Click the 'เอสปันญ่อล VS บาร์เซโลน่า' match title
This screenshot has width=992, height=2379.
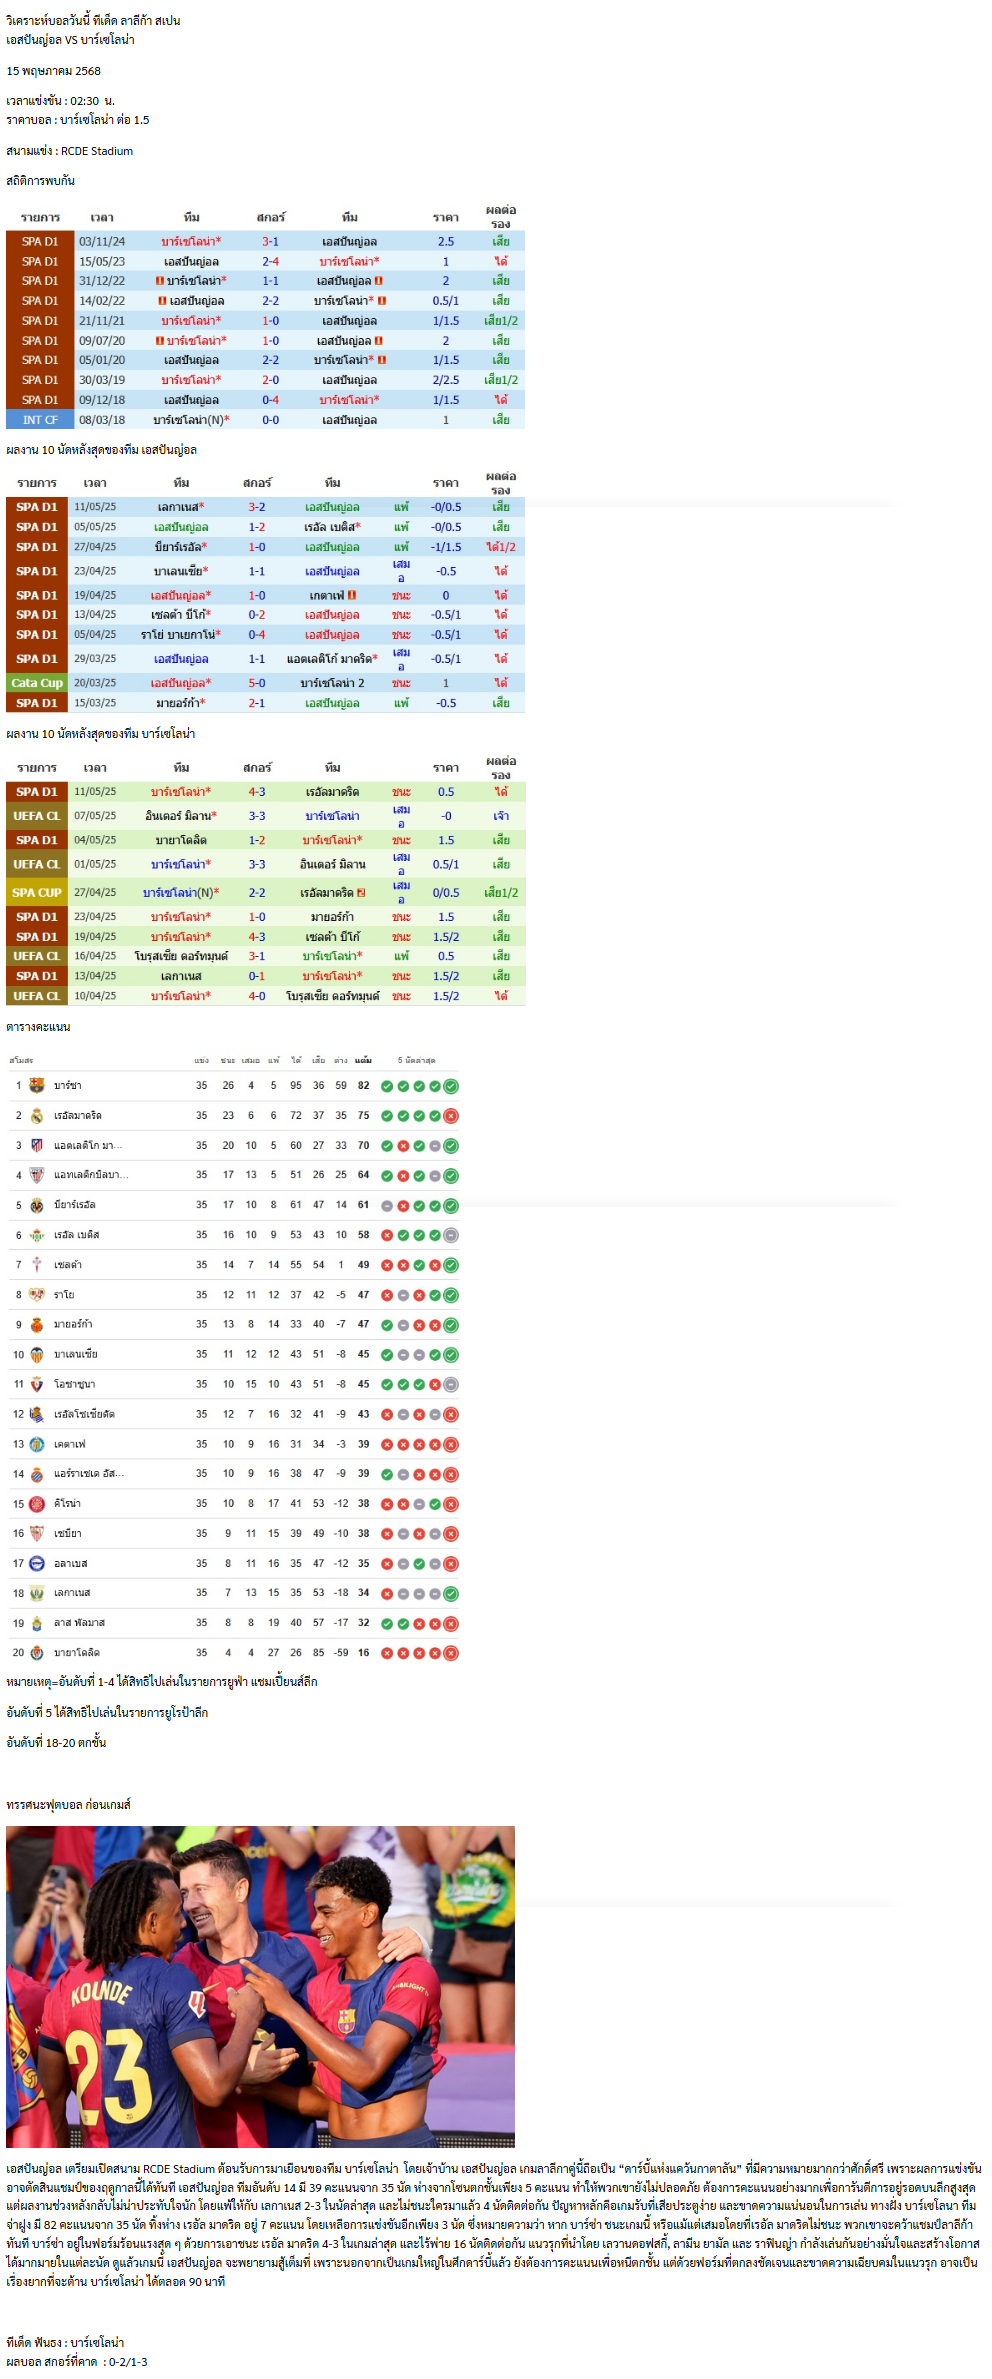click(70, 40)
